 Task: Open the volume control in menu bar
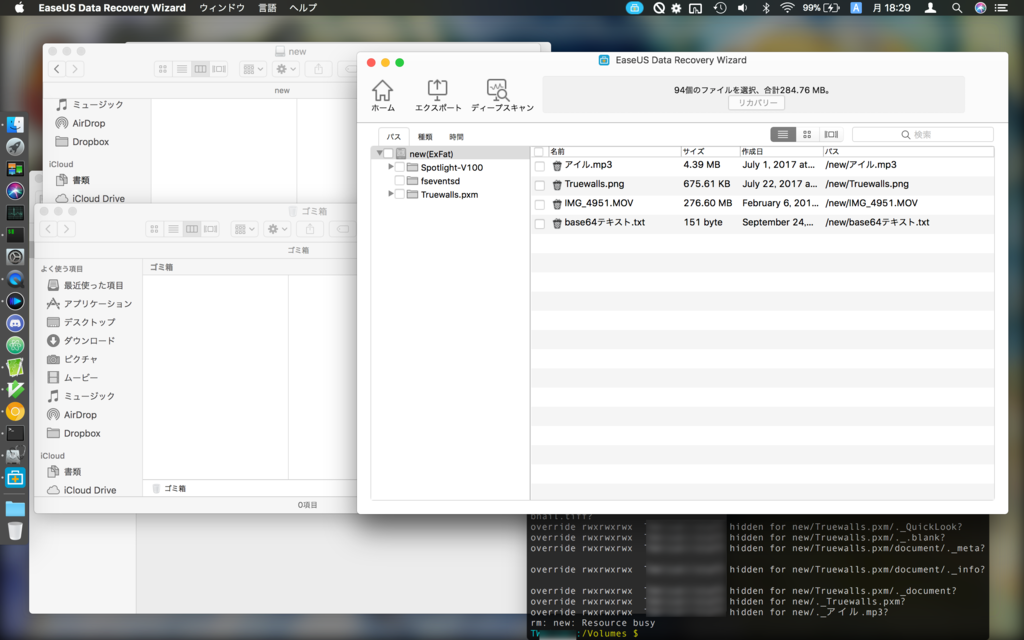point(743,8)
